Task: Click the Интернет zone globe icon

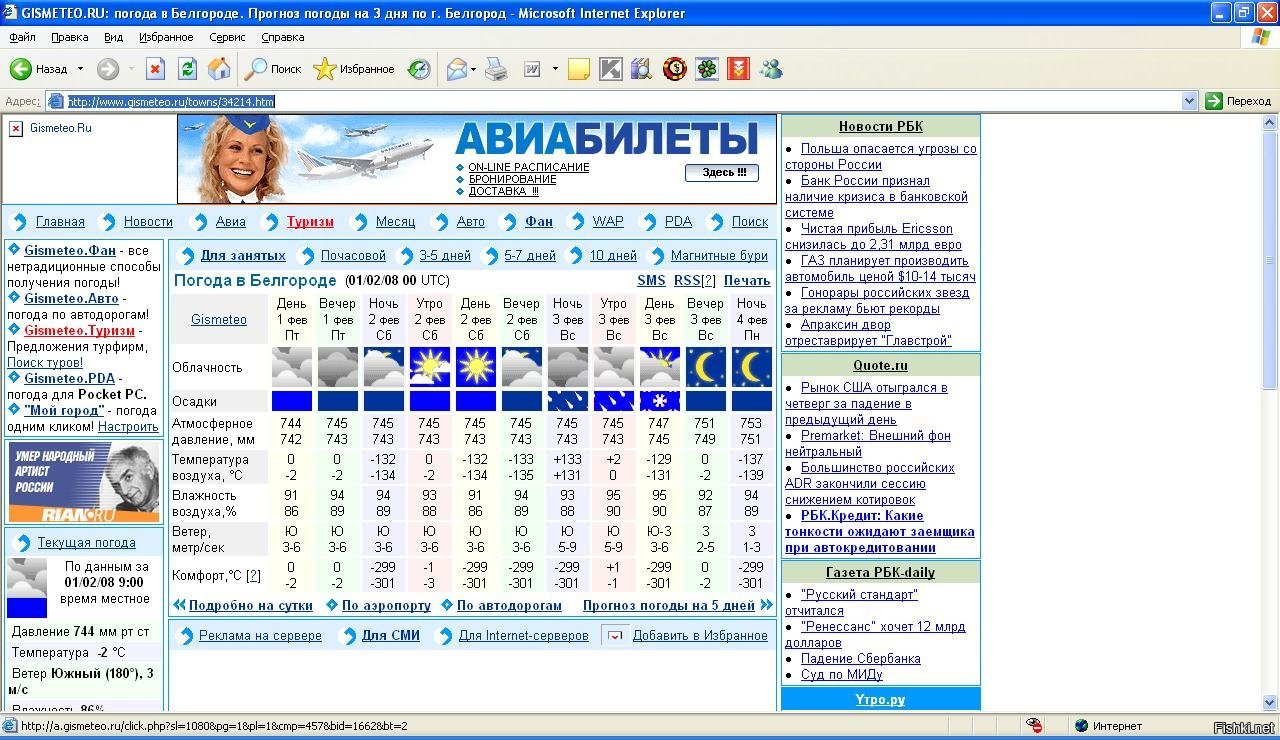Action: pos(1081,726)
